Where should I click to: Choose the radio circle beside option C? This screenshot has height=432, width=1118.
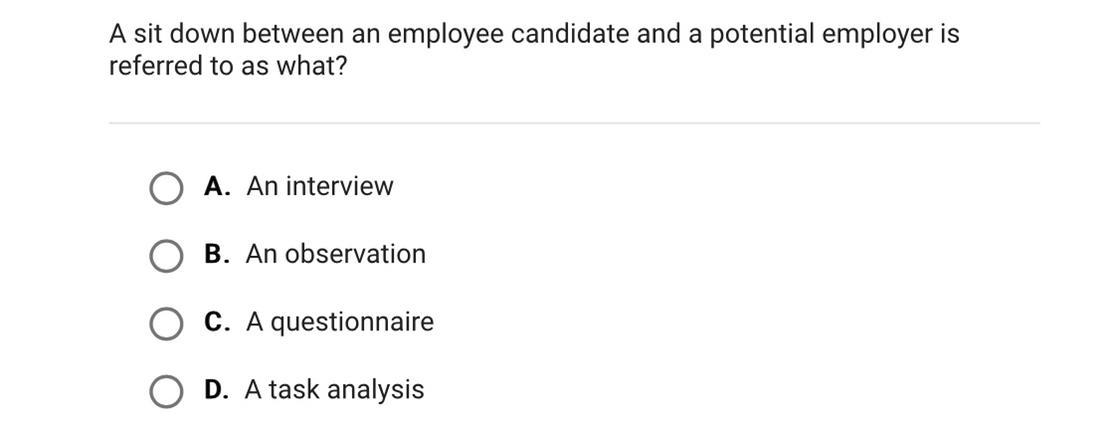pos(166,323)
